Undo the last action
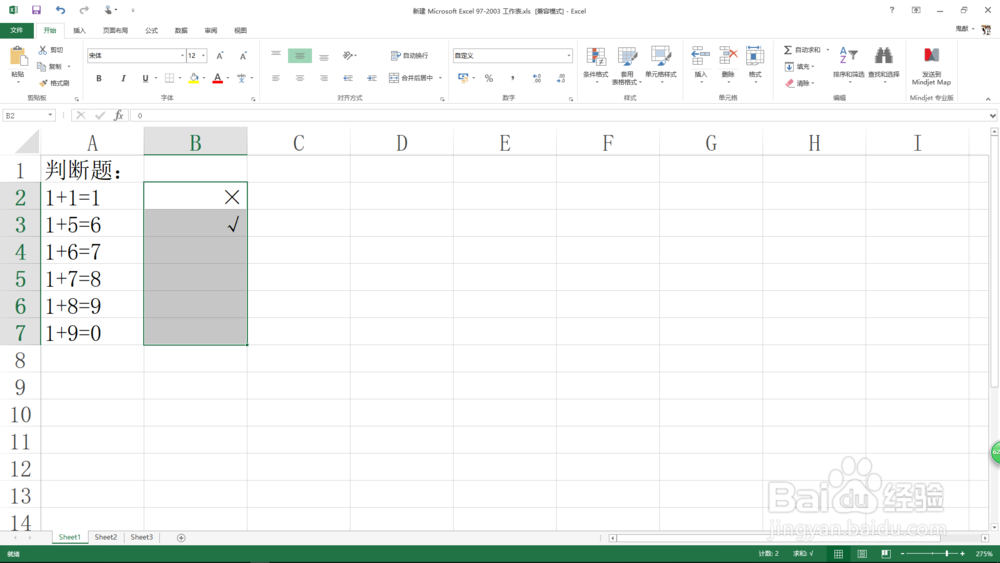 click(x=60, y=10)
